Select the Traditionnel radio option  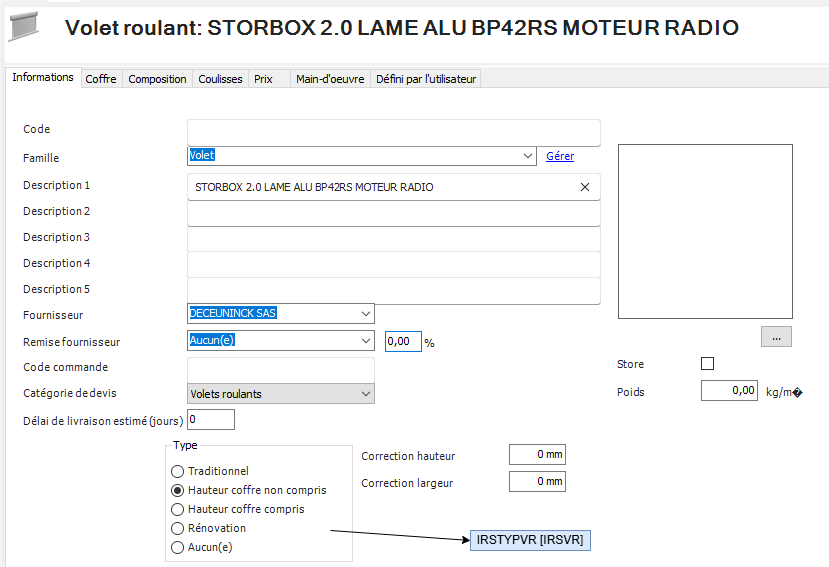(178, 471)
